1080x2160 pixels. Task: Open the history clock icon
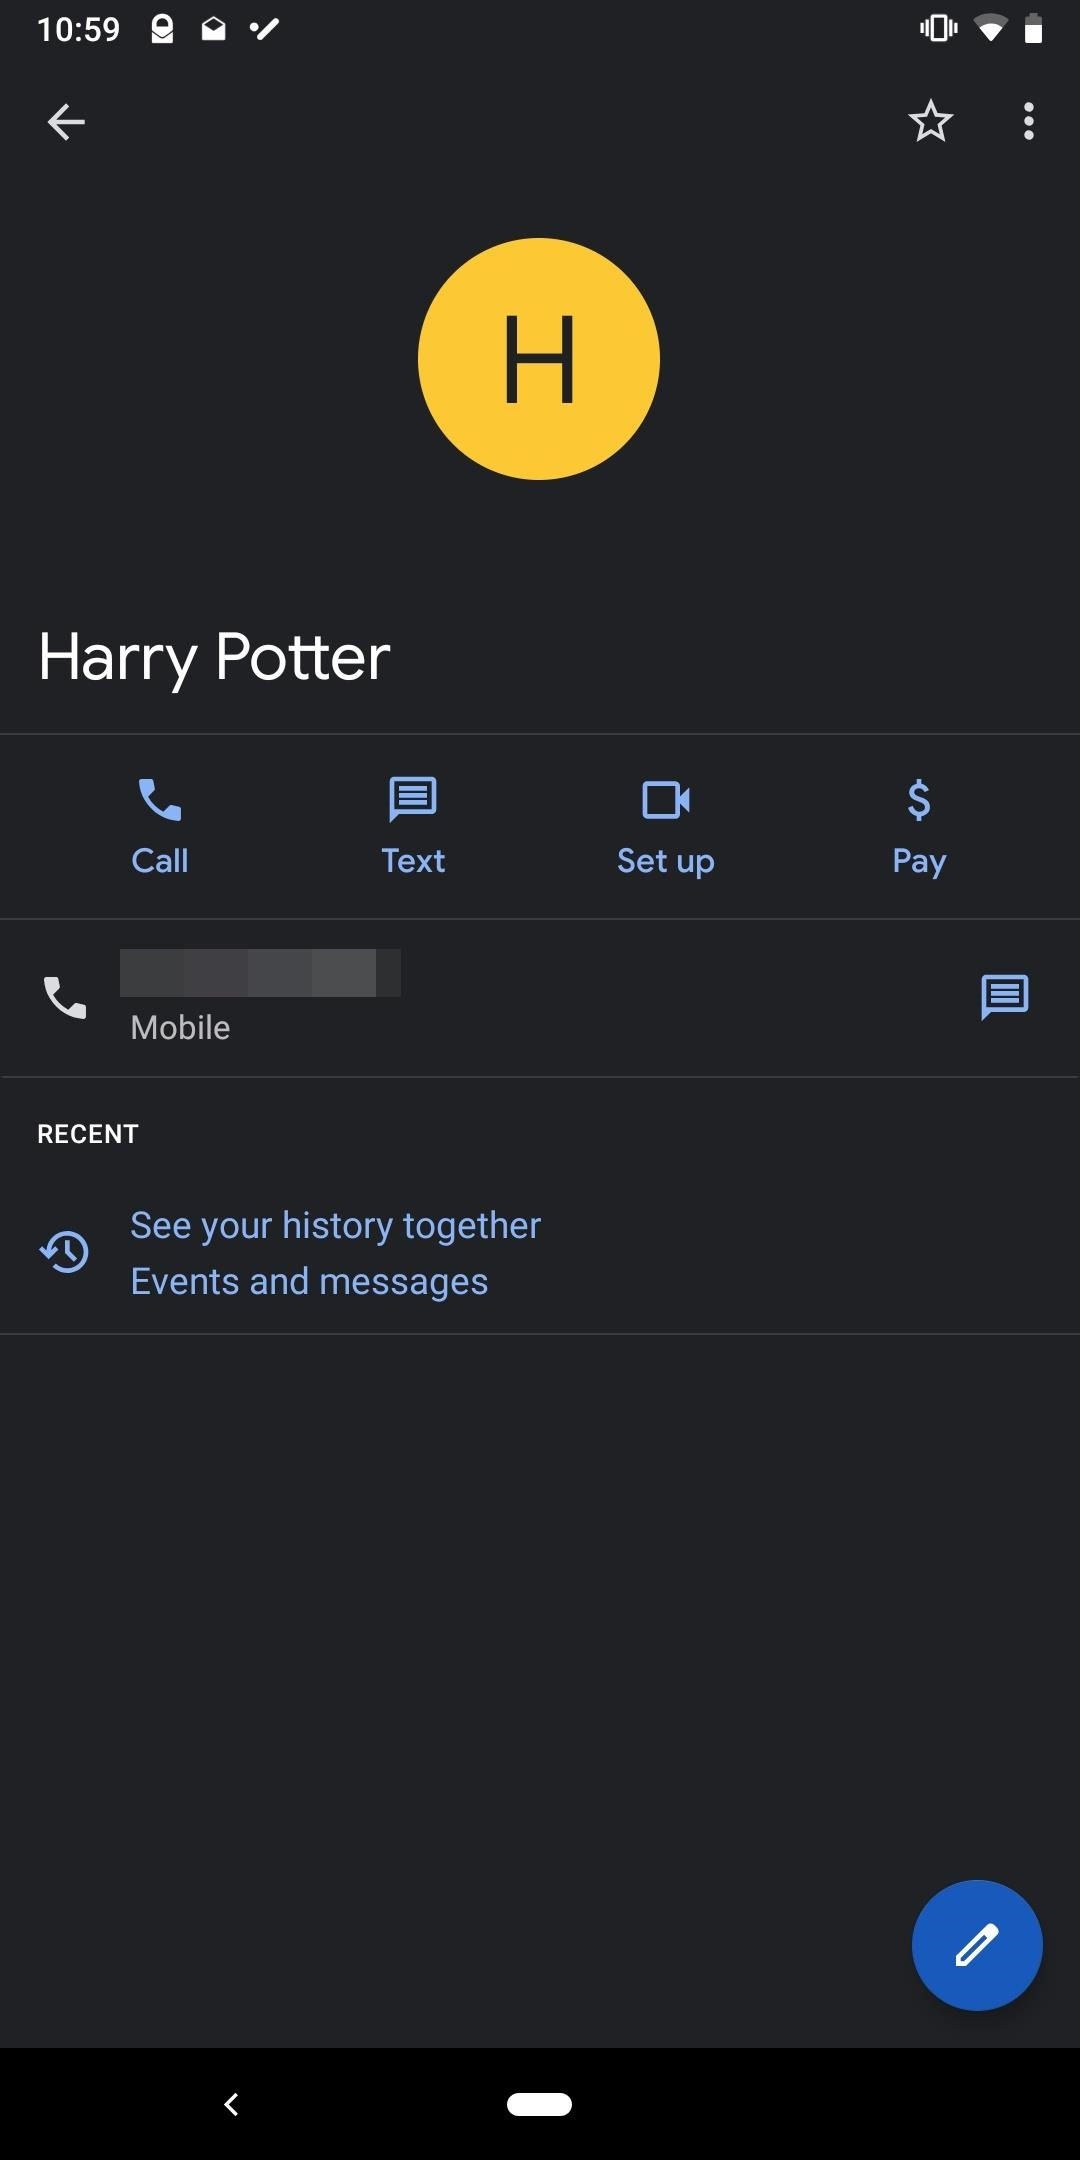click(x=64, y=1252)
